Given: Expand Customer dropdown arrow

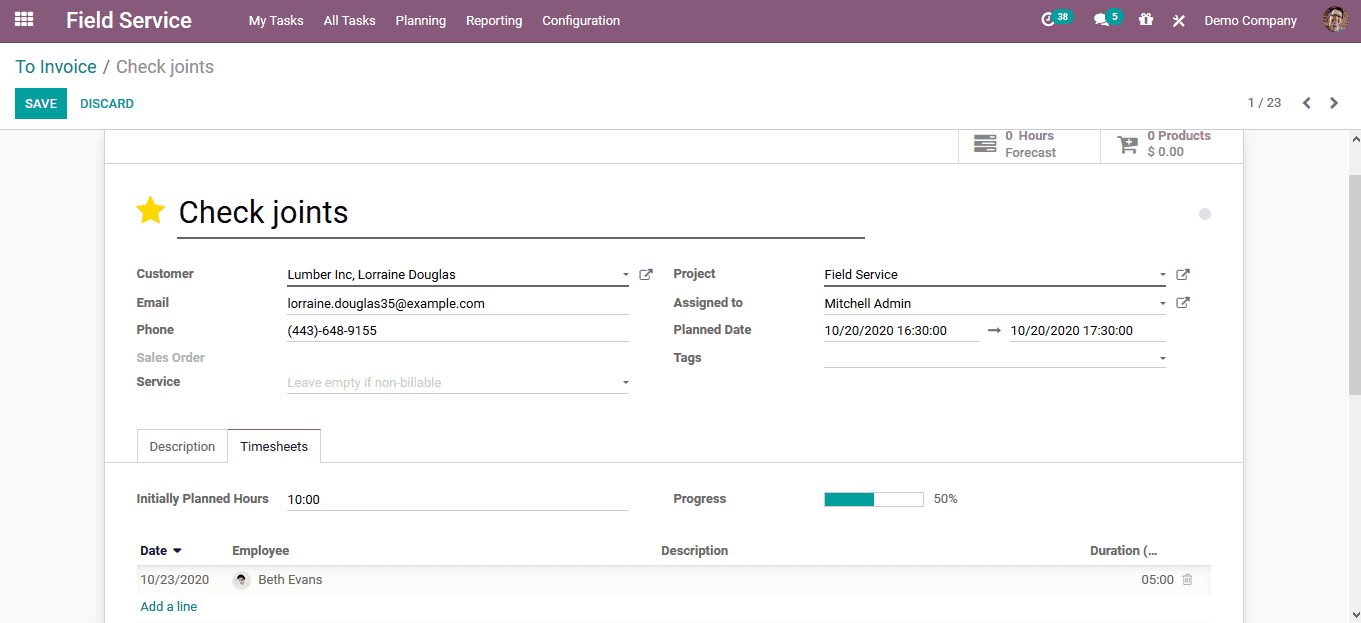Looking at the screenshot, I should [626, 274].
